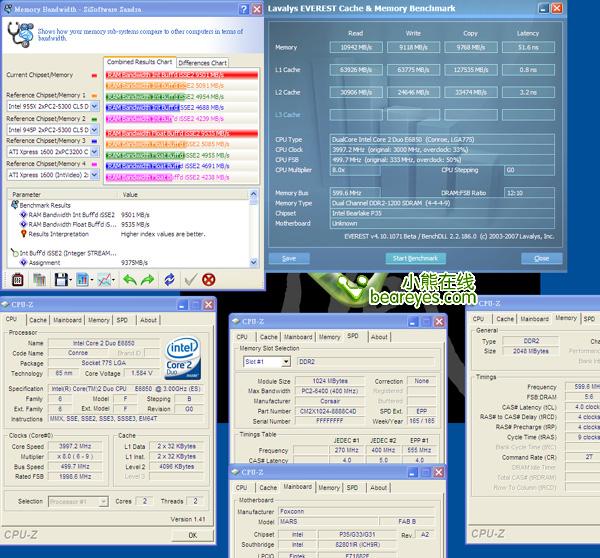
Task: Click the Size field showing 2048 MBytes
Action: pos(530,351)
